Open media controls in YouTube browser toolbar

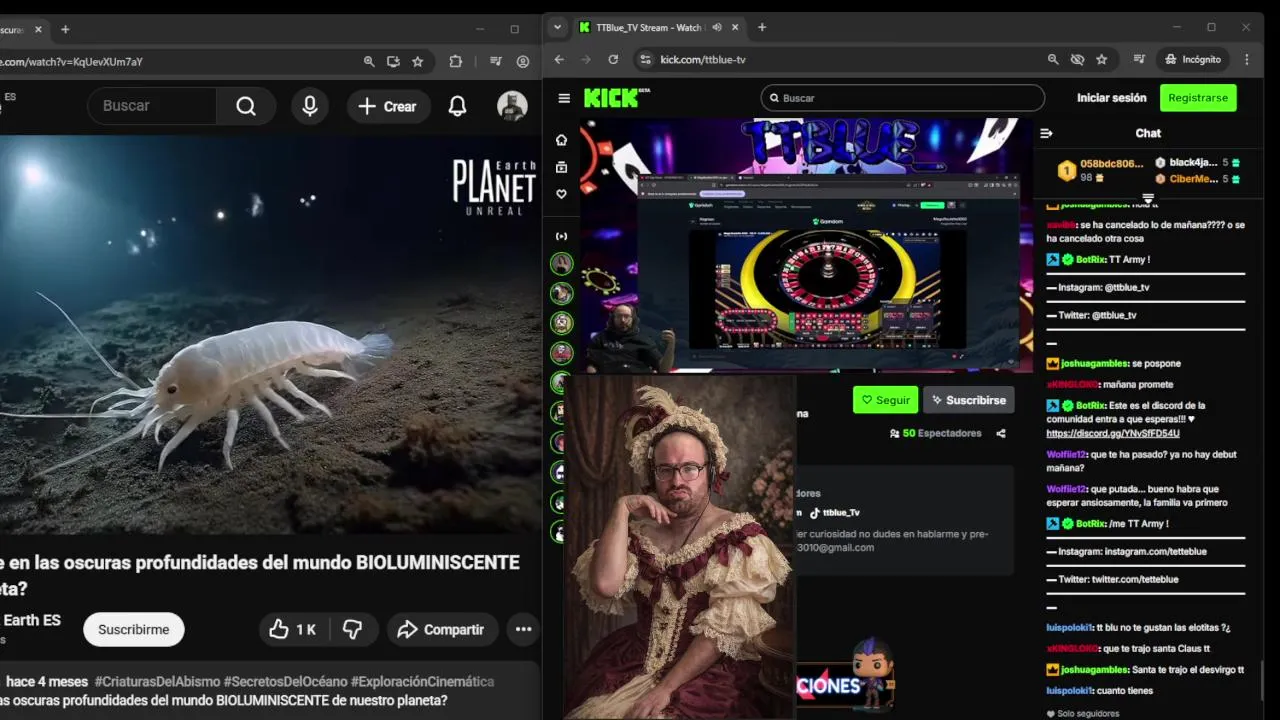495,61
